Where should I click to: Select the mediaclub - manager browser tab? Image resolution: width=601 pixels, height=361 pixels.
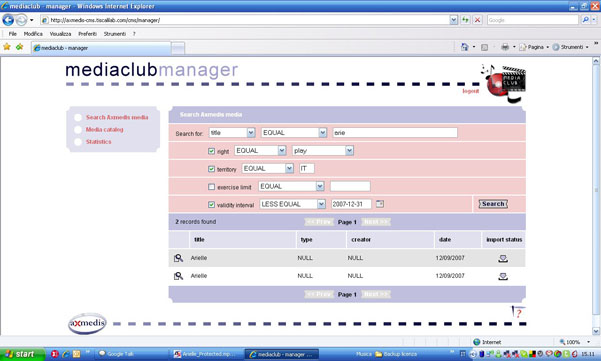[x=101, y=48]
